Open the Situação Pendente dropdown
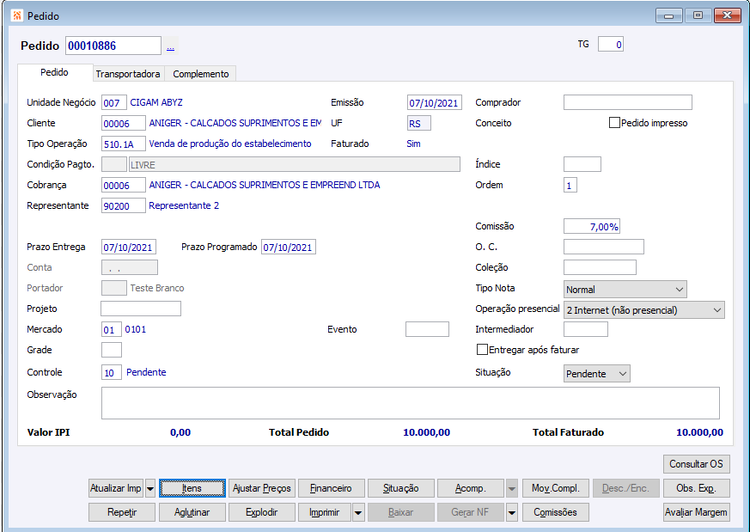750x532 pixels. 597,374
